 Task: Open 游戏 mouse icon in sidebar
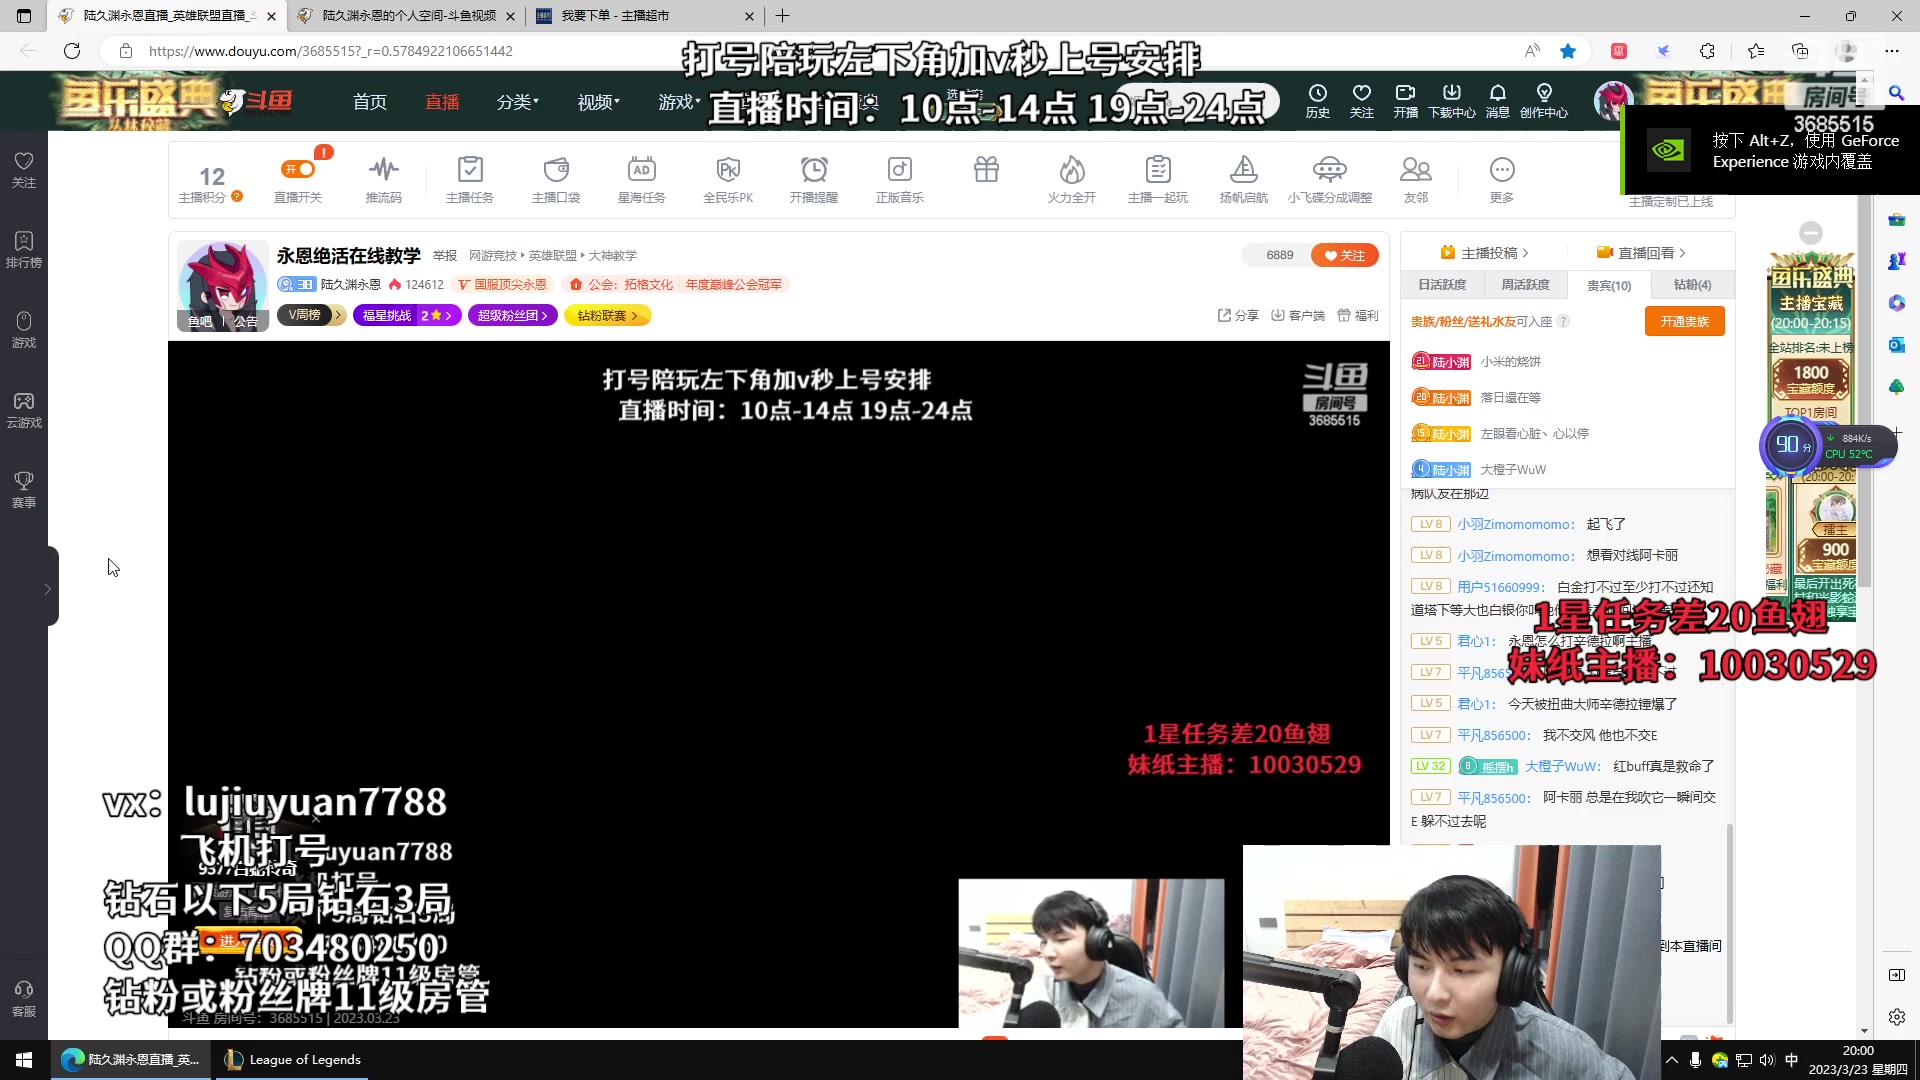[24, 330]
